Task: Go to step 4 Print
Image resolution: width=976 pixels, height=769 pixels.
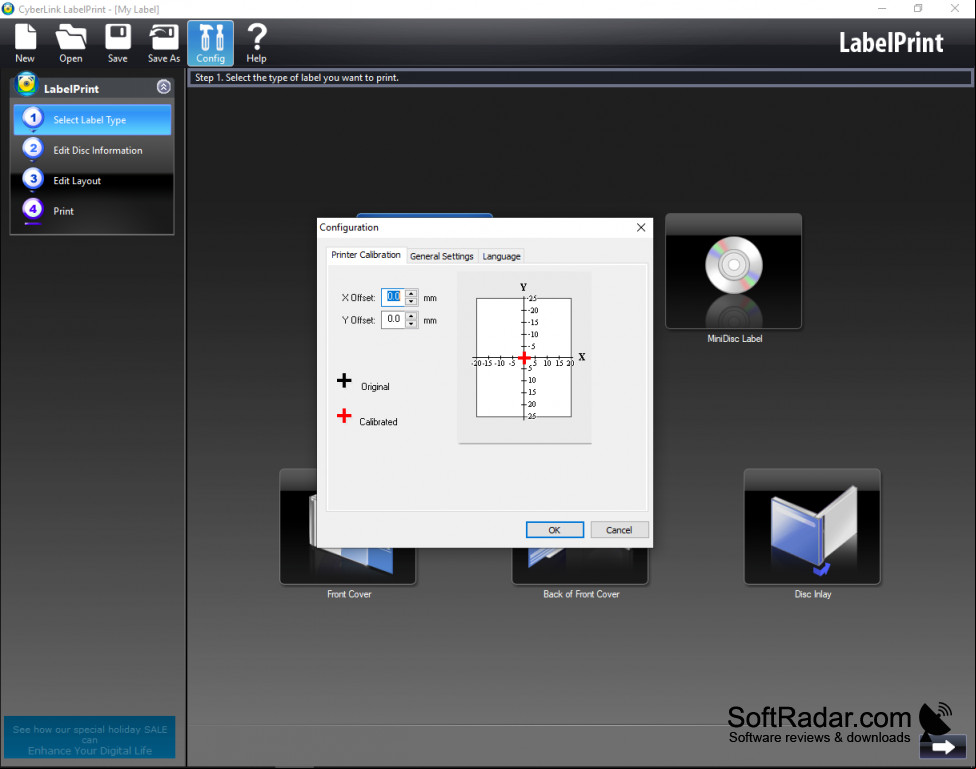Action: click(92, 211)
